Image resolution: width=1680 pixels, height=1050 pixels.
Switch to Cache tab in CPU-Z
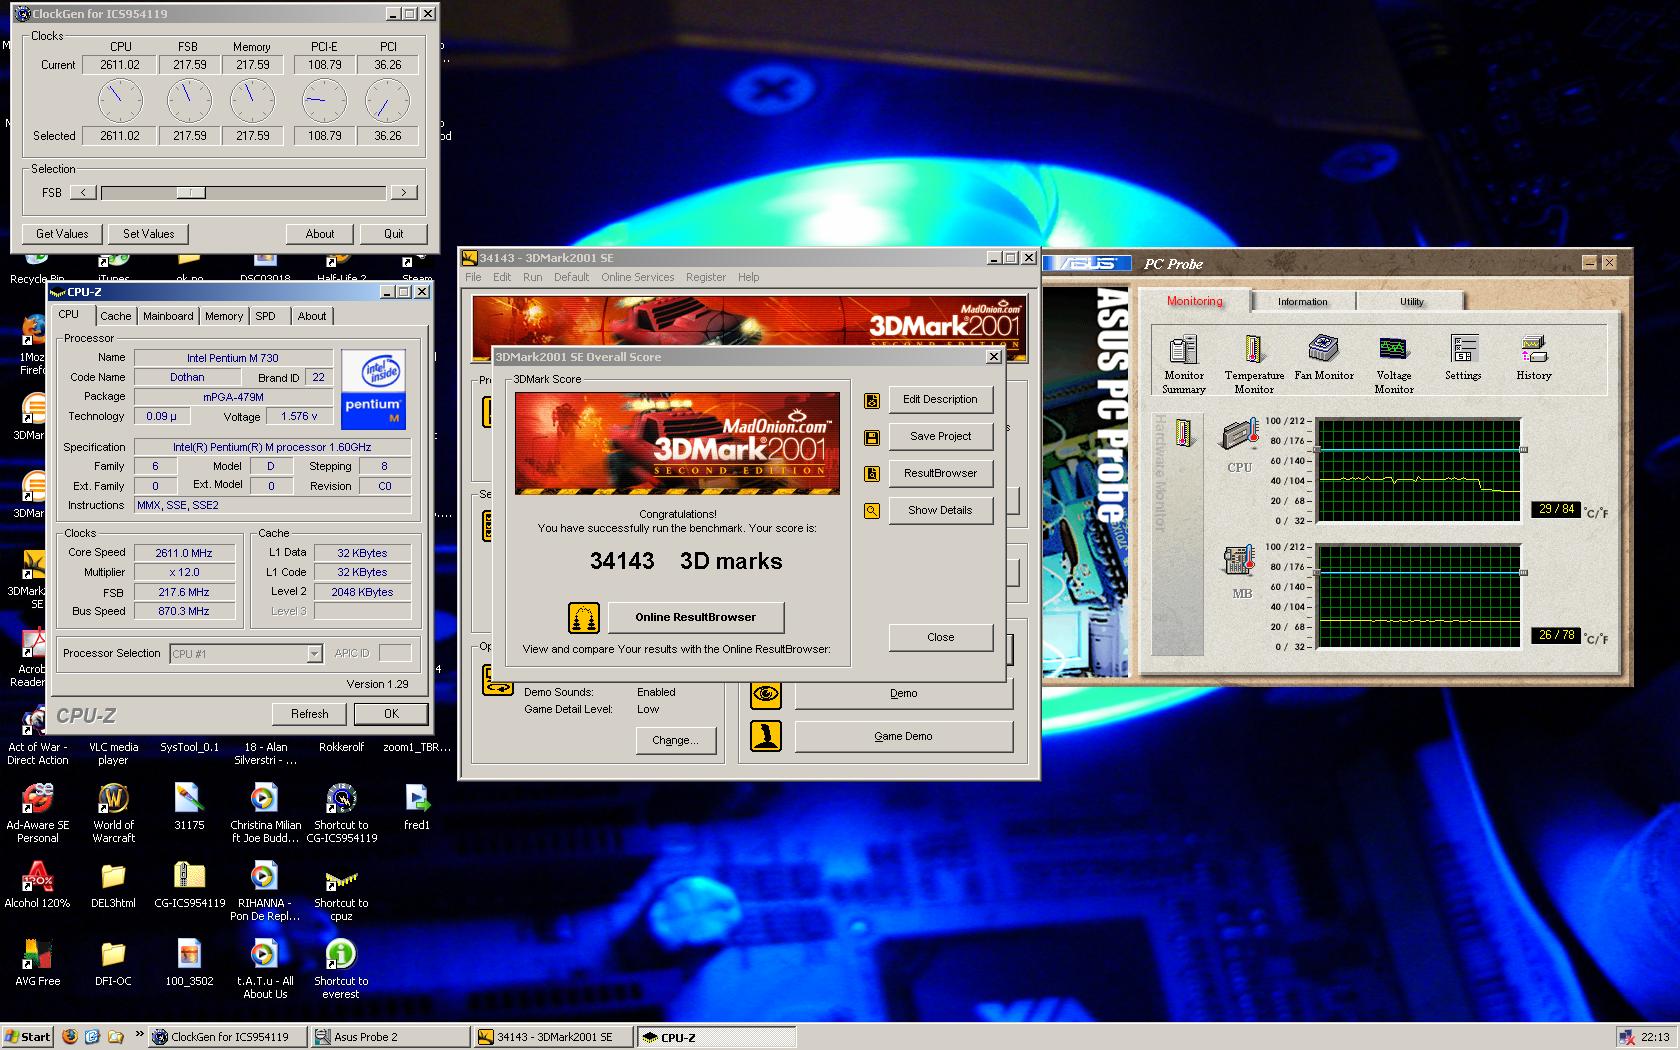click(x=115, y=316)
